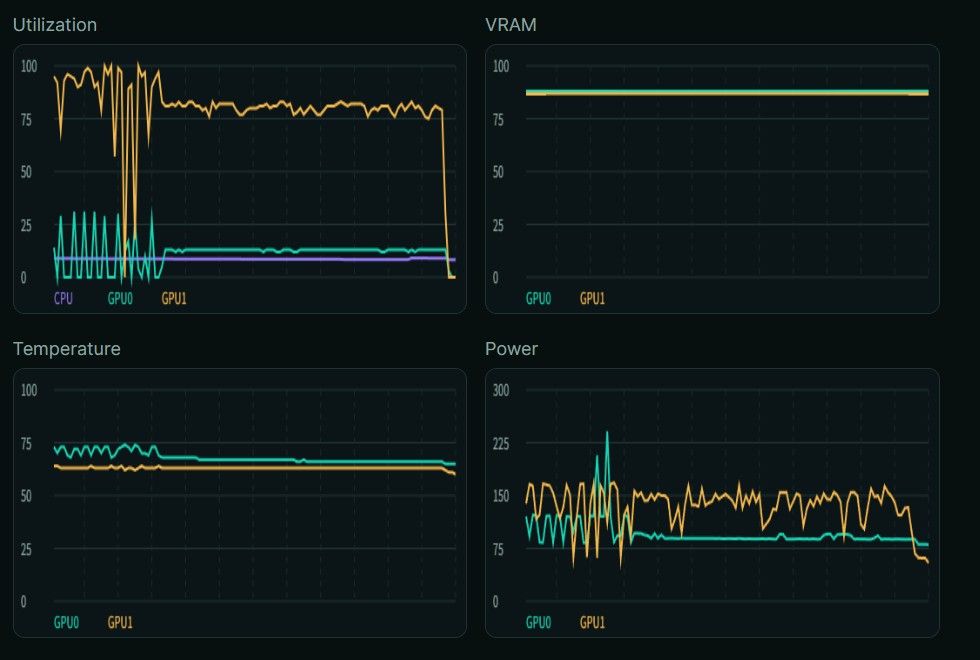
Task: Click the CPU legend in Utilization chart
Action: point(63,299)
